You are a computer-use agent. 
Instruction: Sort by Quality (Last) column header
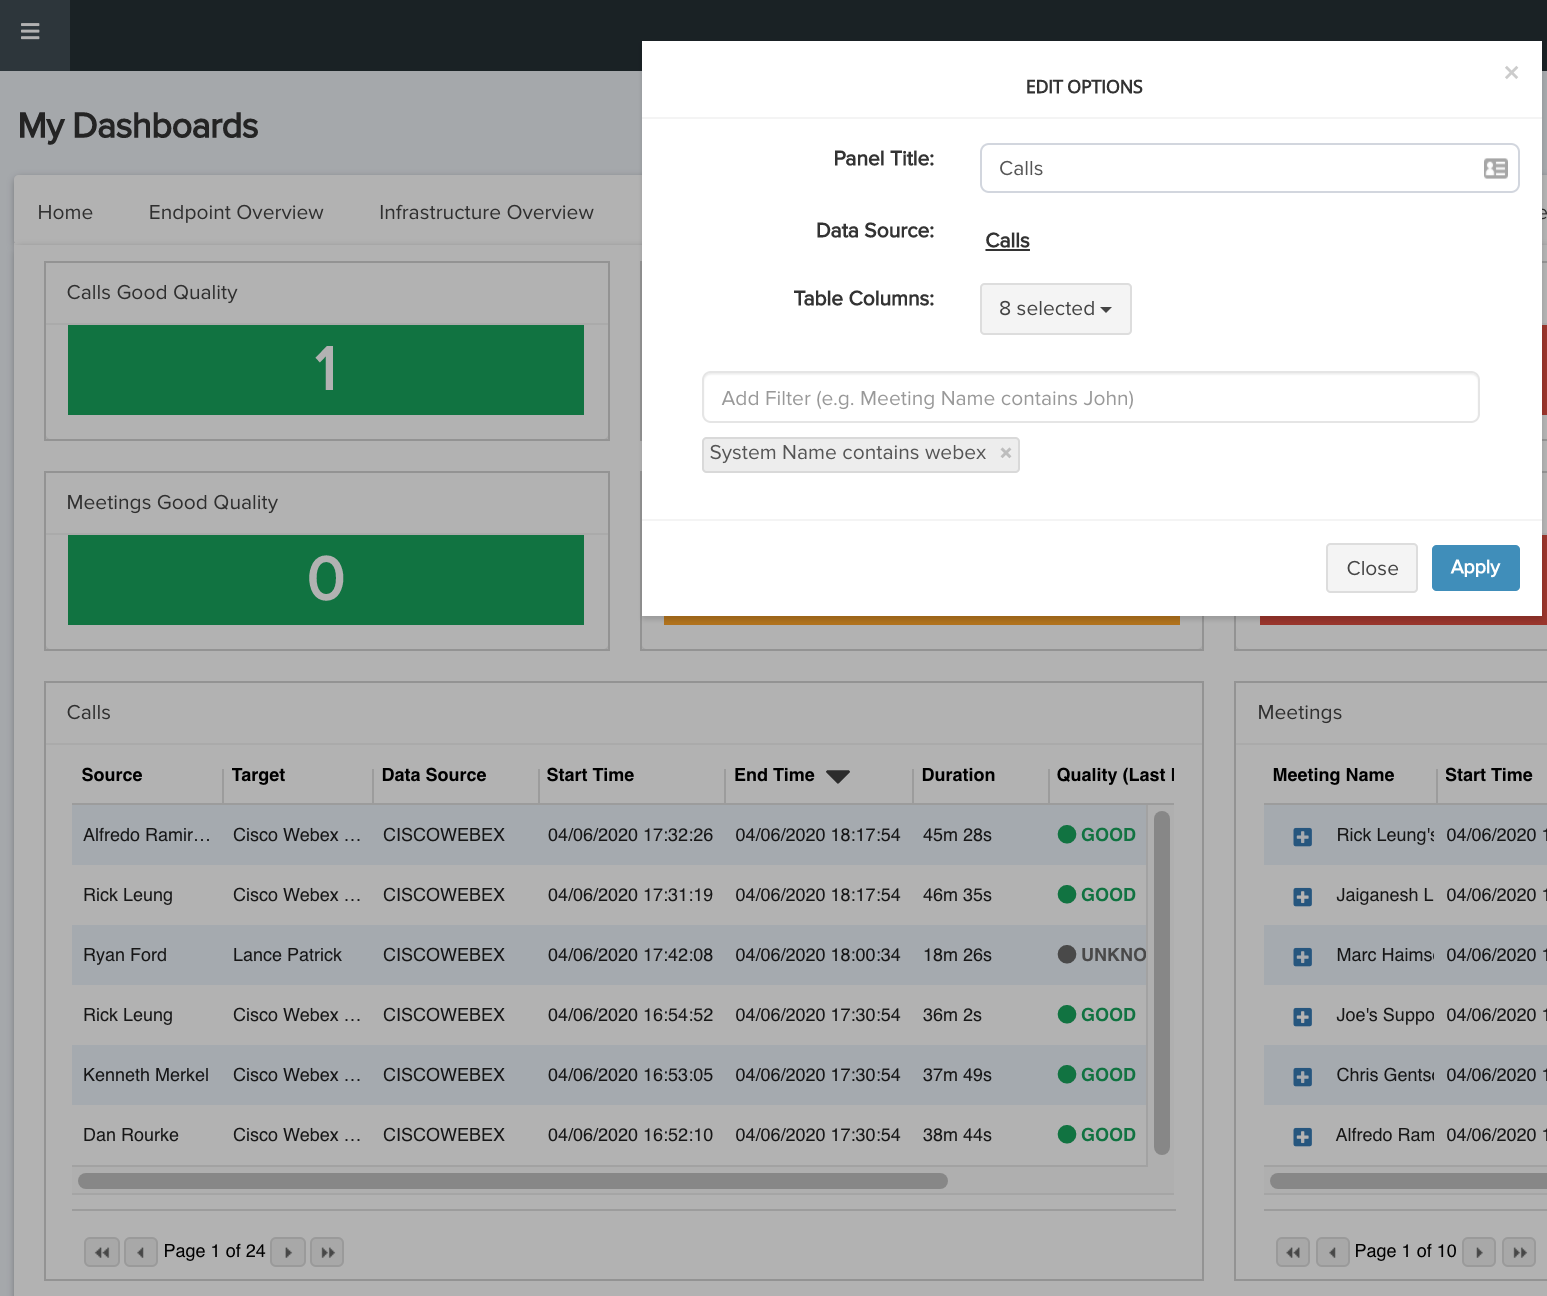click(x=1115, y=775)
